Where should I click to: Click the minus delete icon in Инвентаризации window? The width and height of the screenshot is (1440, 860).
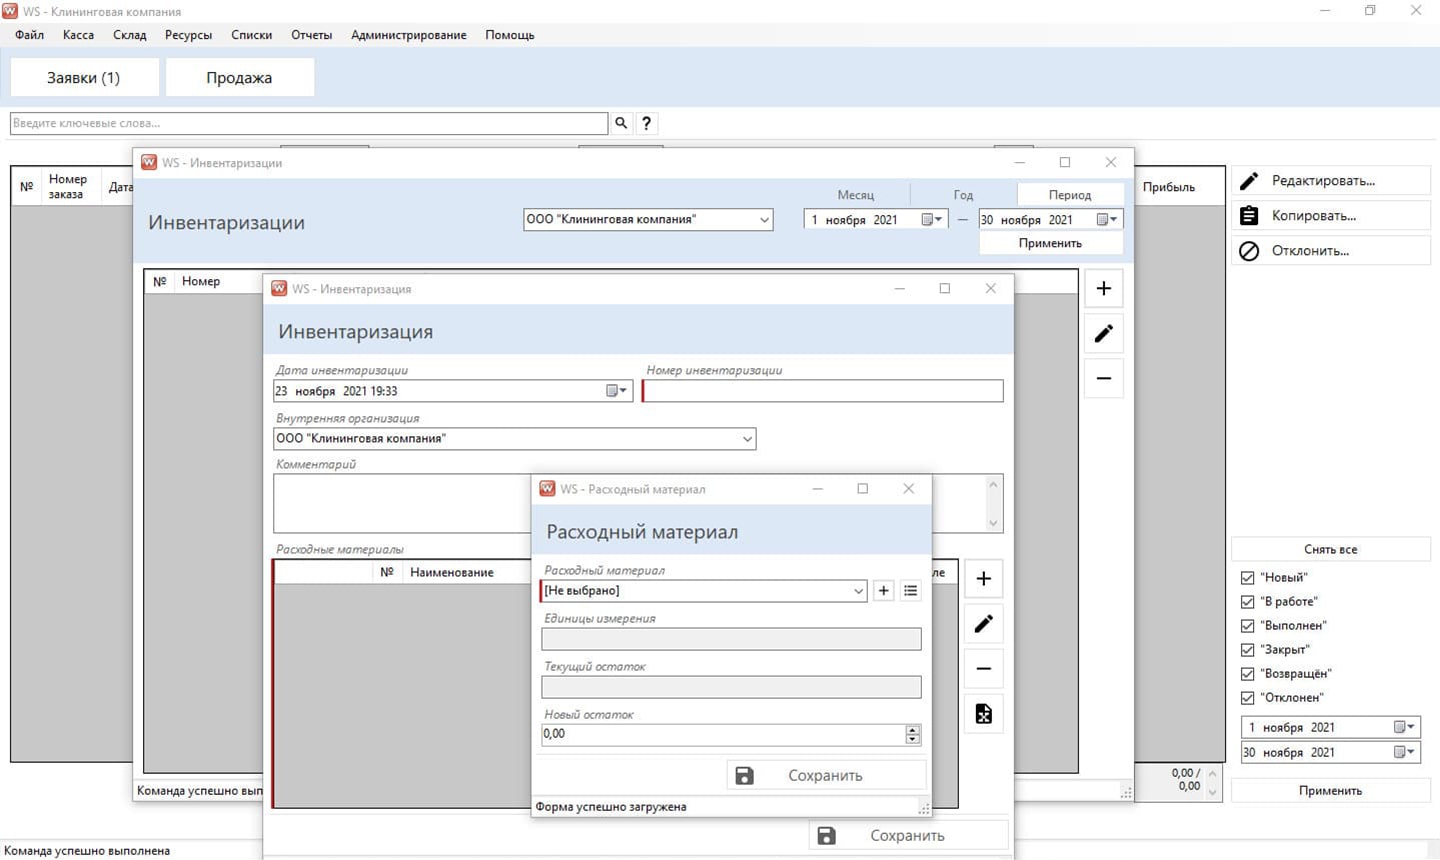point(1103,379)
